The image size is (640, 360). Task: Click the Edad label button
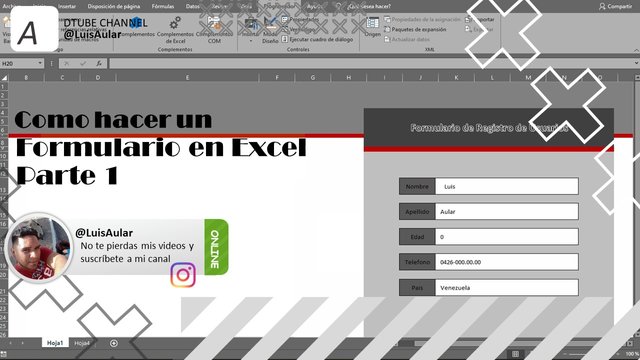click(x=417, y=237)
